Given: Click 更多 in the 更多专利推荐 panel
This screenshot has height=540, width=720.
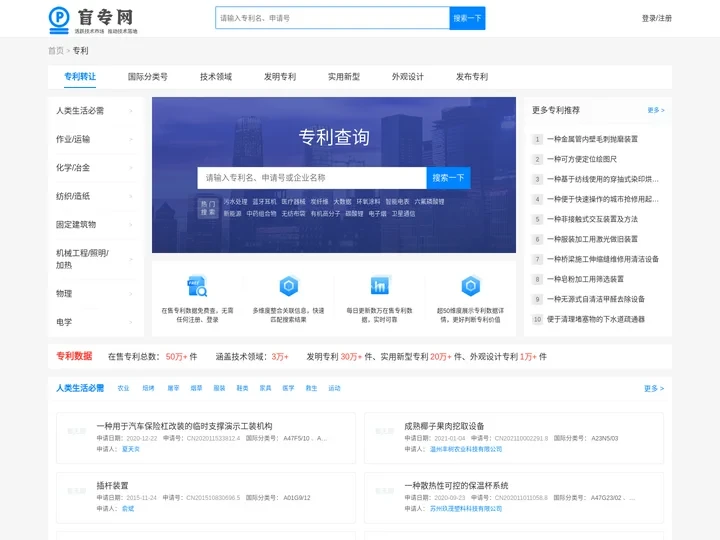Looking at the screenshot, I should (x=656, y=110).
